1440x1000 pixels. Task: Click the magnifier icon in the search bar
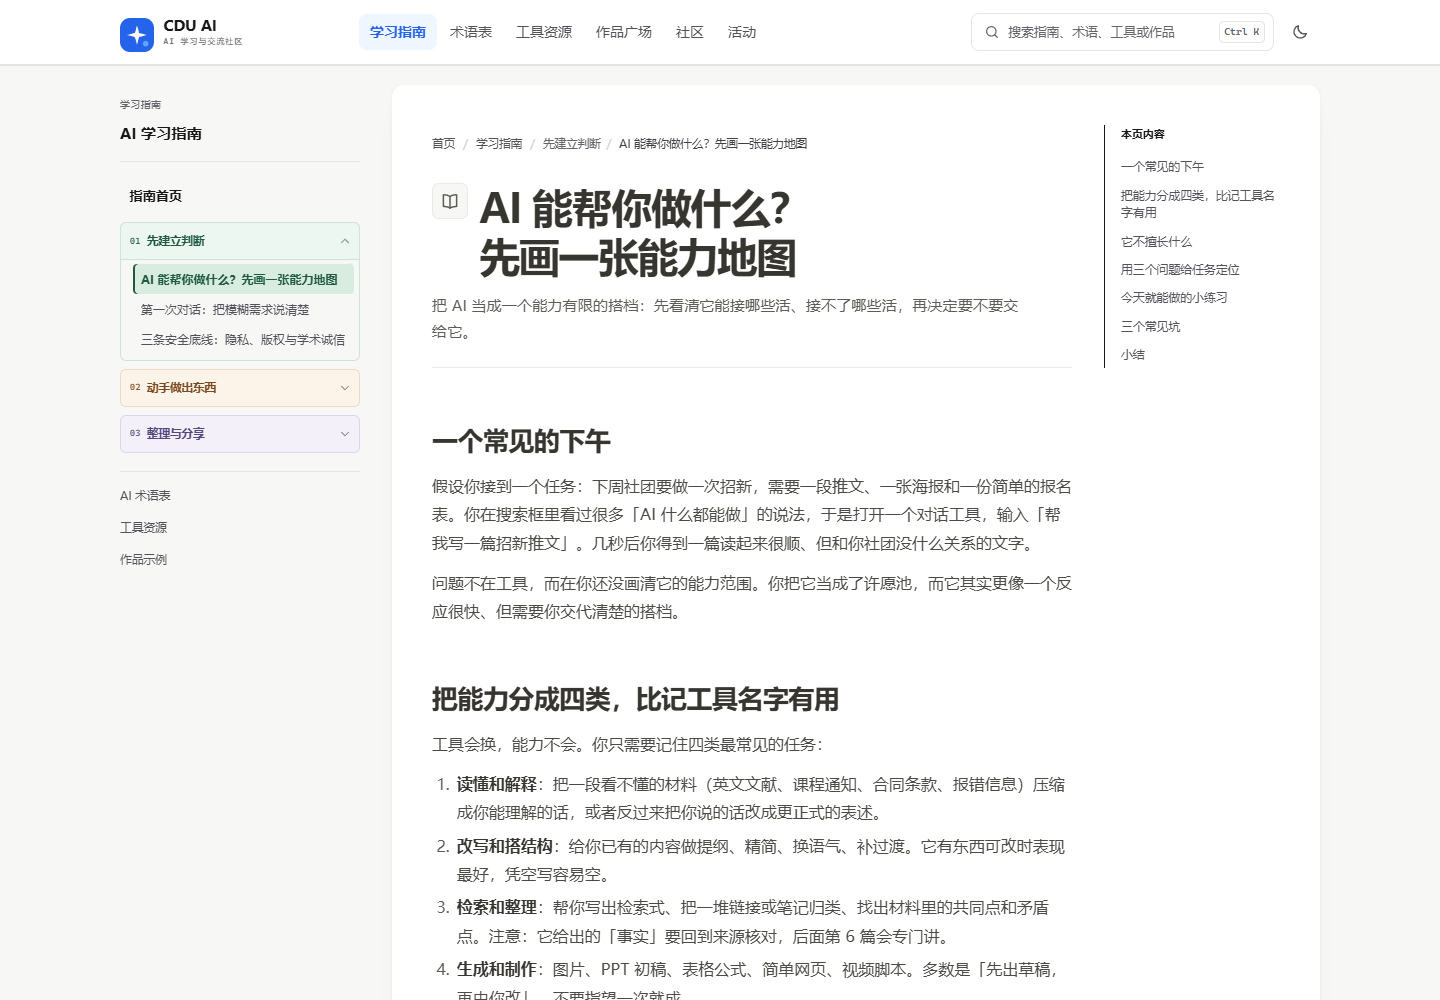click(992, 32)
